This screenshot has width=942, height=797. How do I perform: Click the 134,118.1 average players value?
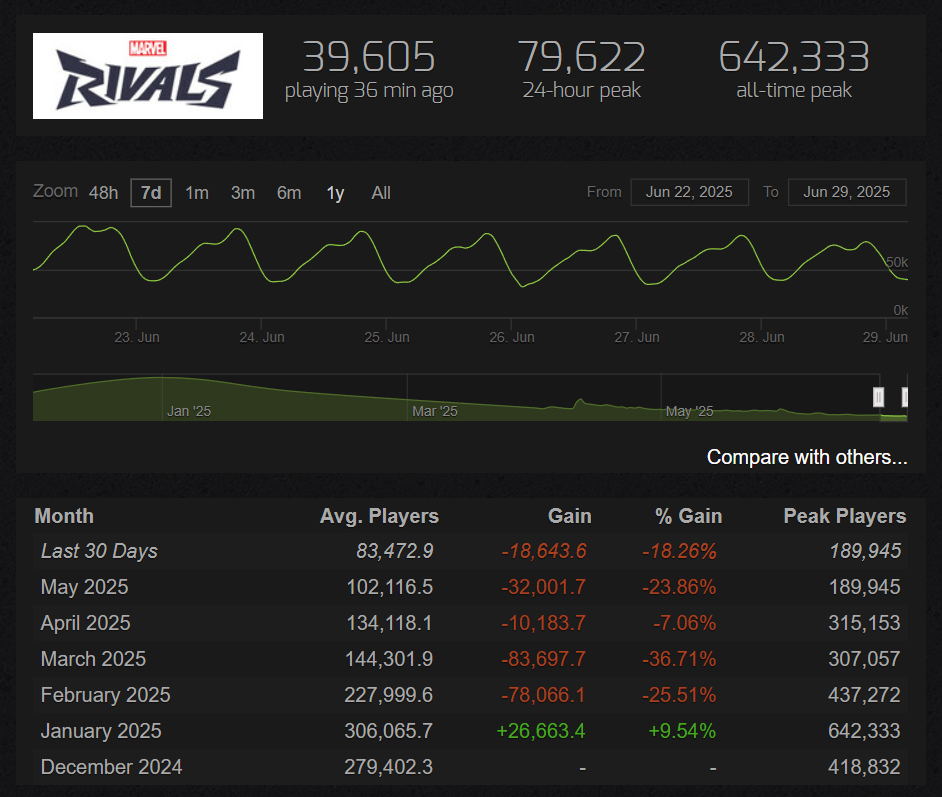pos(389,623)
